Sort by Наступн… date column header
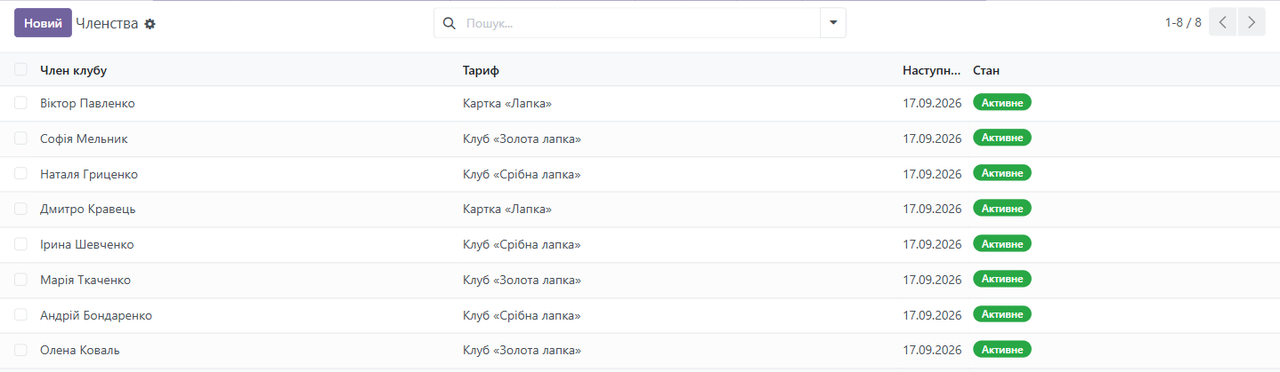Image resolution: width=1280 pixels, height=372 pixels. point(932,70)
